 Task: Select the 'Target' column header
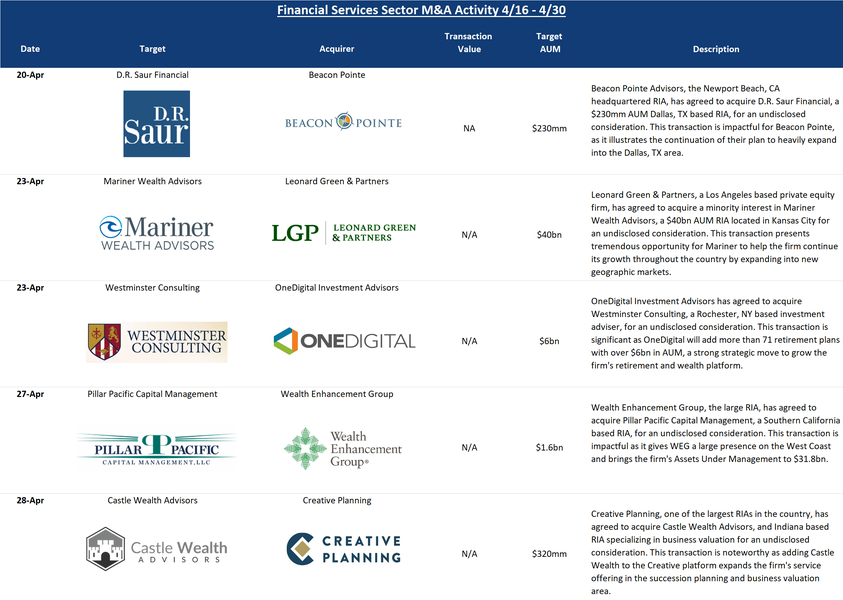(152, 49)
